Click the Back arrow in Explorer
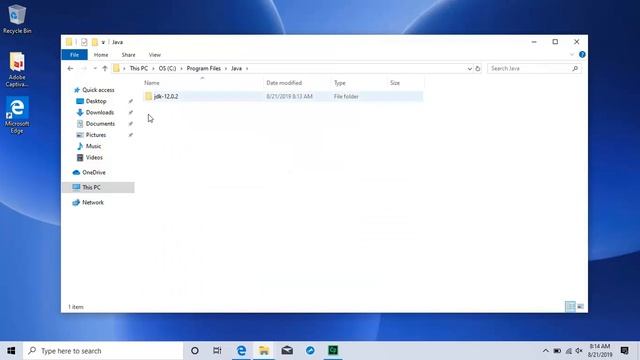 coord(70,69)
